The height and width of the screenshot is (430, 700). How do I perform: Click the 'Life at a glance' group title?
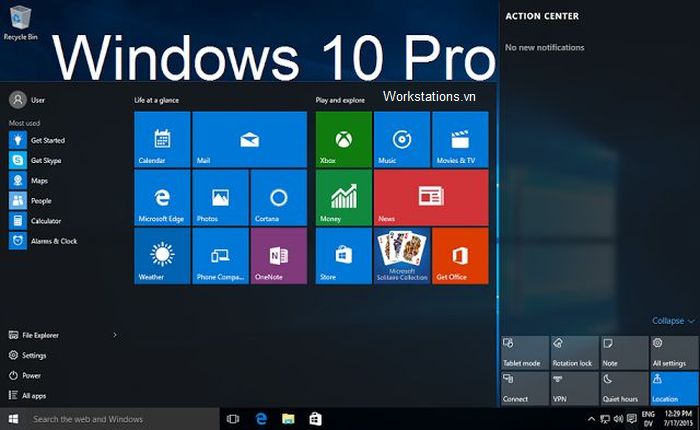[157, 100]
